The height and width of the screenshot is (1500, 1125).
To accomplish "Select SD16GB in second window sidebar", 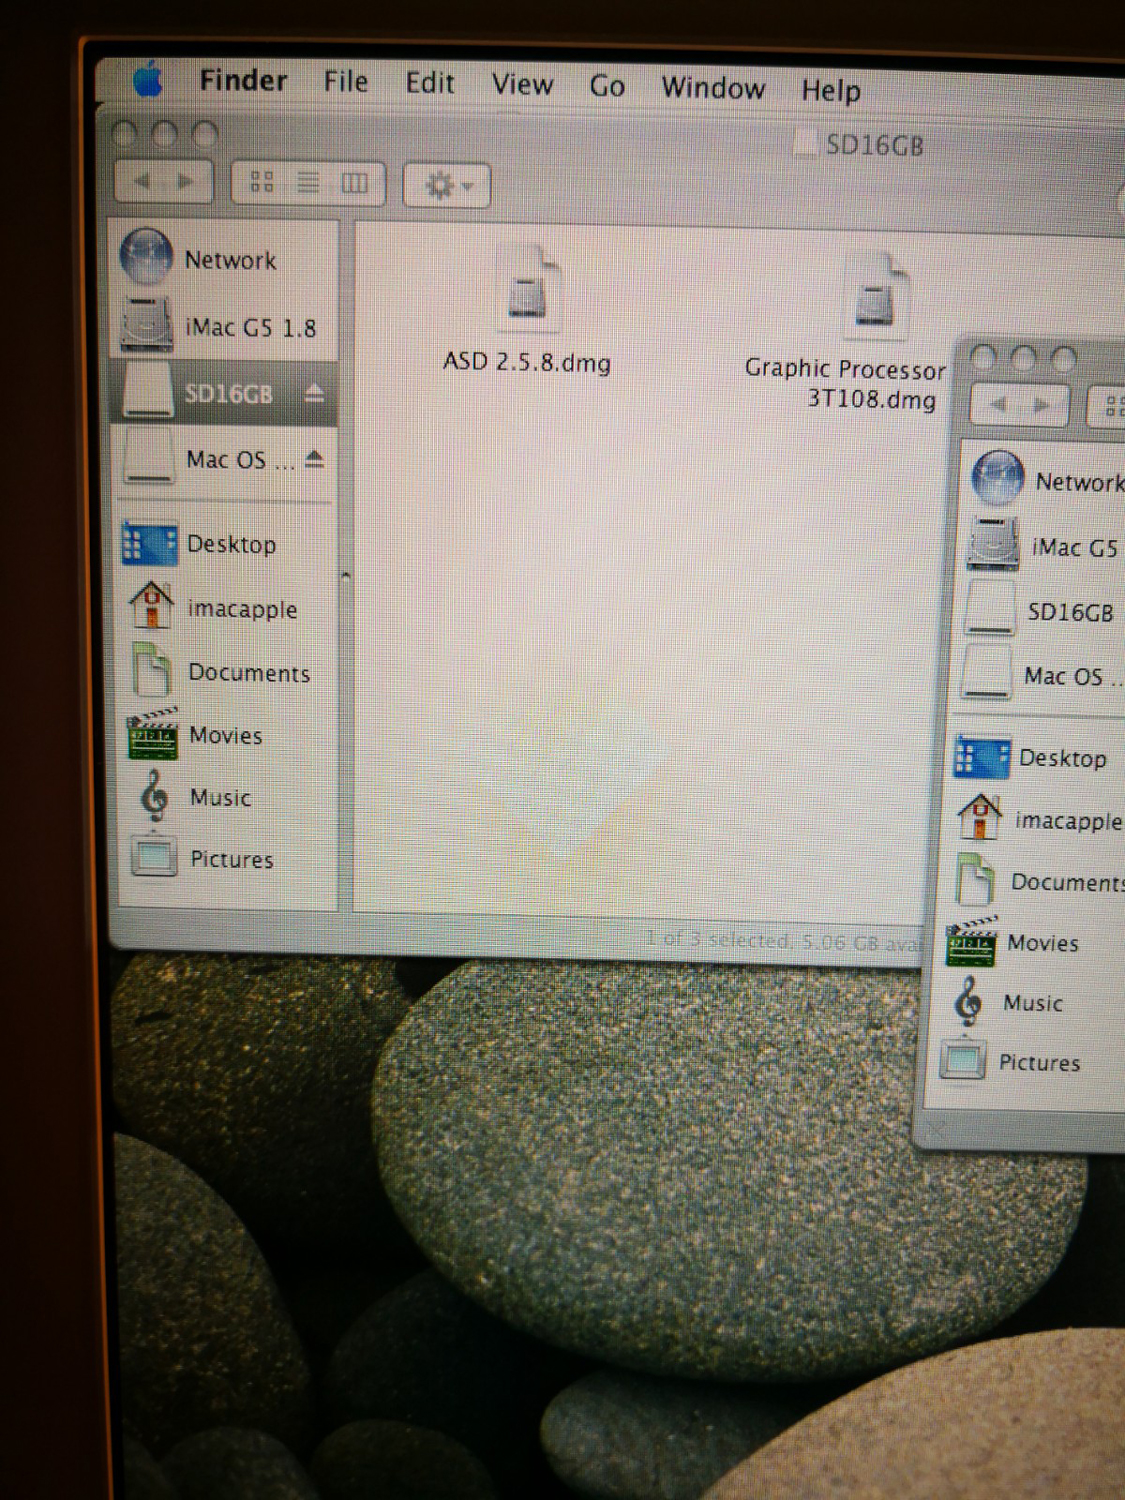I will pos(1045,610).
